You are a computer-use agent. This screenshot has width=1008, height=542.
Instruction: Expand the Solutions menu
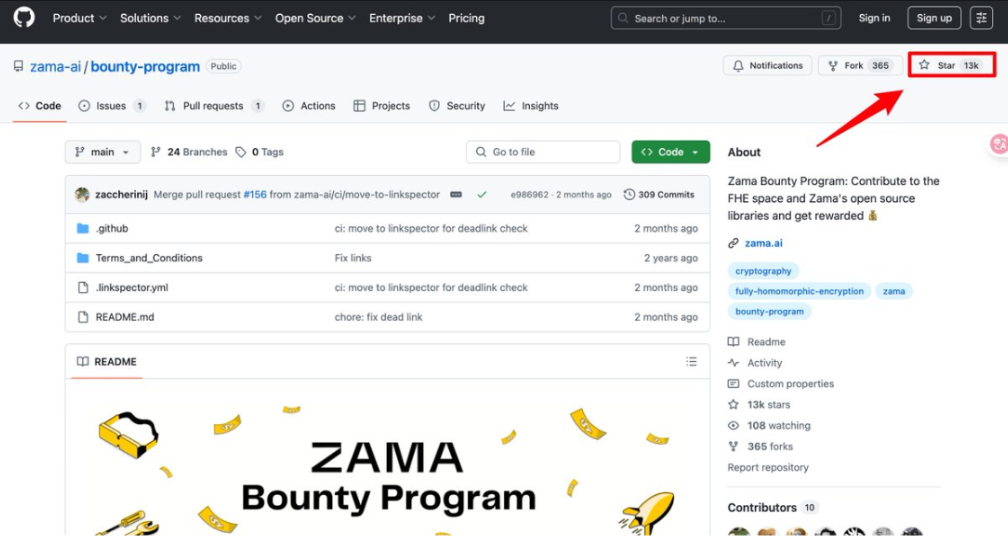pyautogui.click(x=150, y=18)
